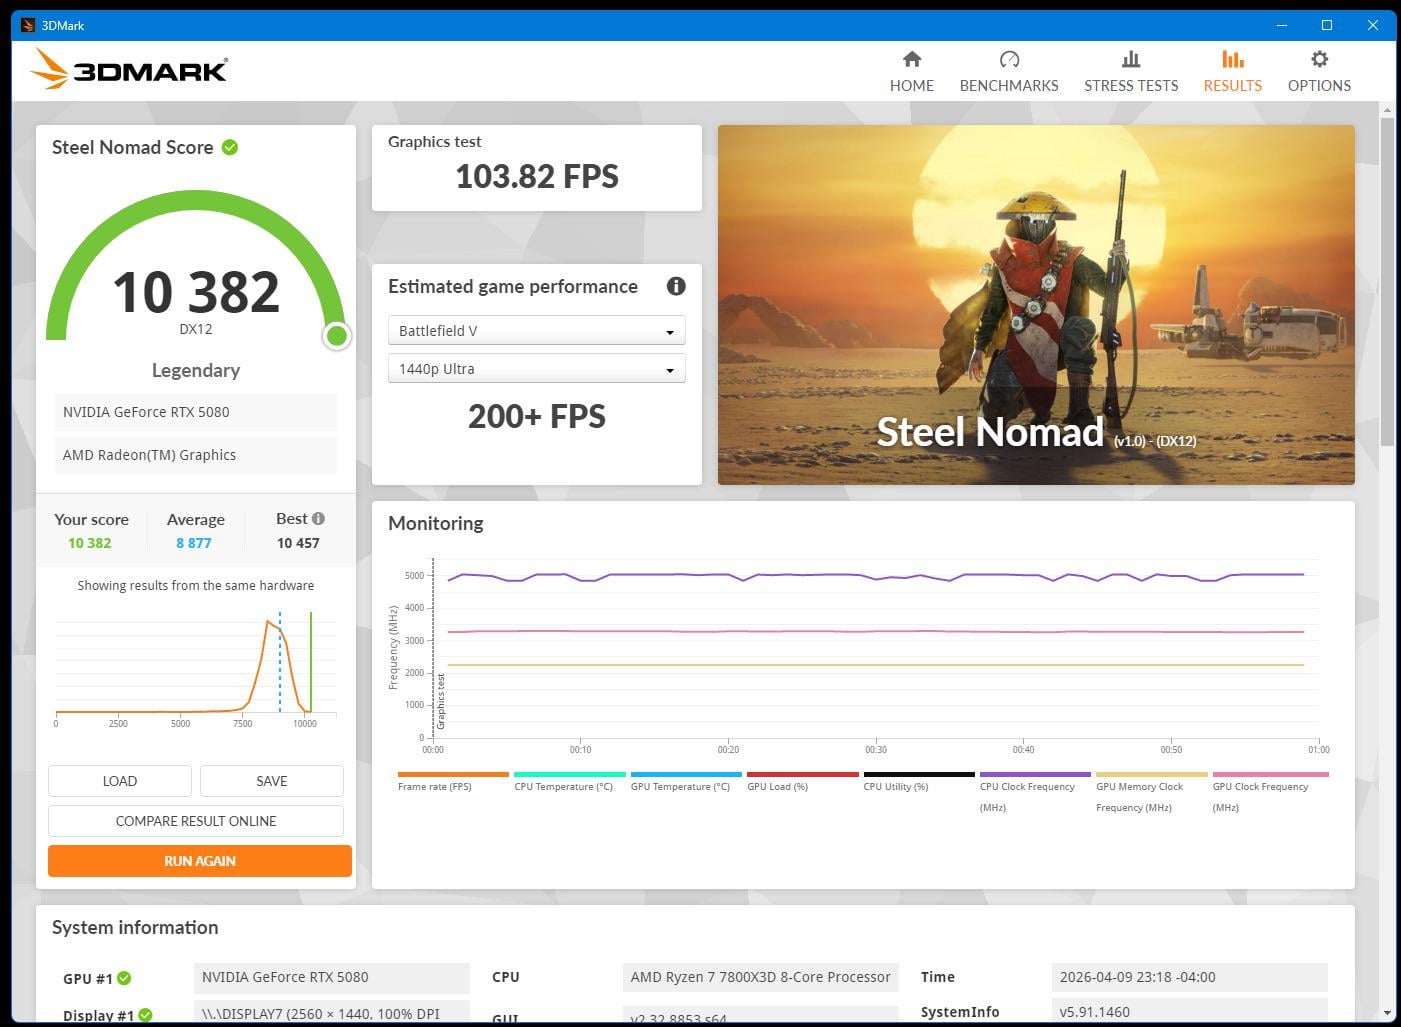Open the Home icon in navigation
This screenshot has height=1027, width=1401.
coord(911,60)
